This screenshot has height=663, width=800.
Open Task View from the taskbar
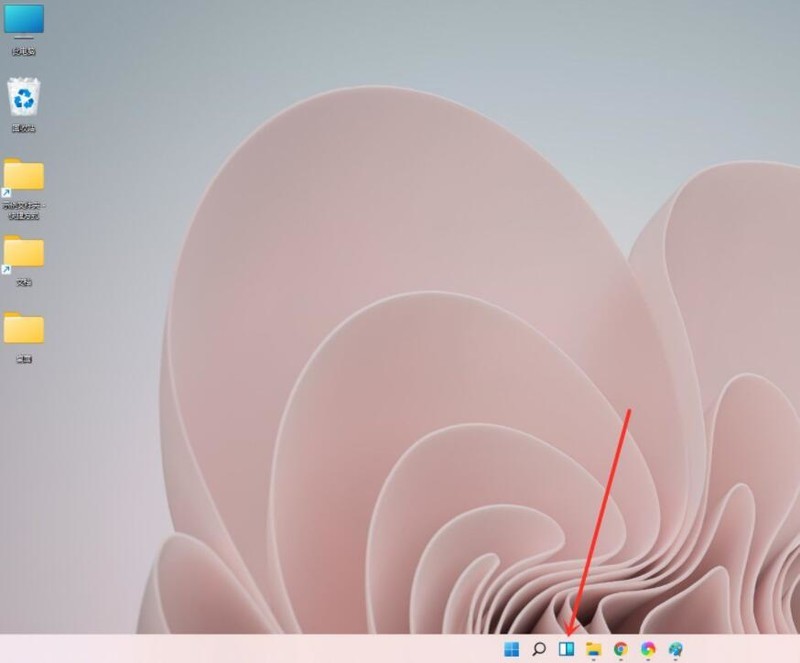[566, 649]
